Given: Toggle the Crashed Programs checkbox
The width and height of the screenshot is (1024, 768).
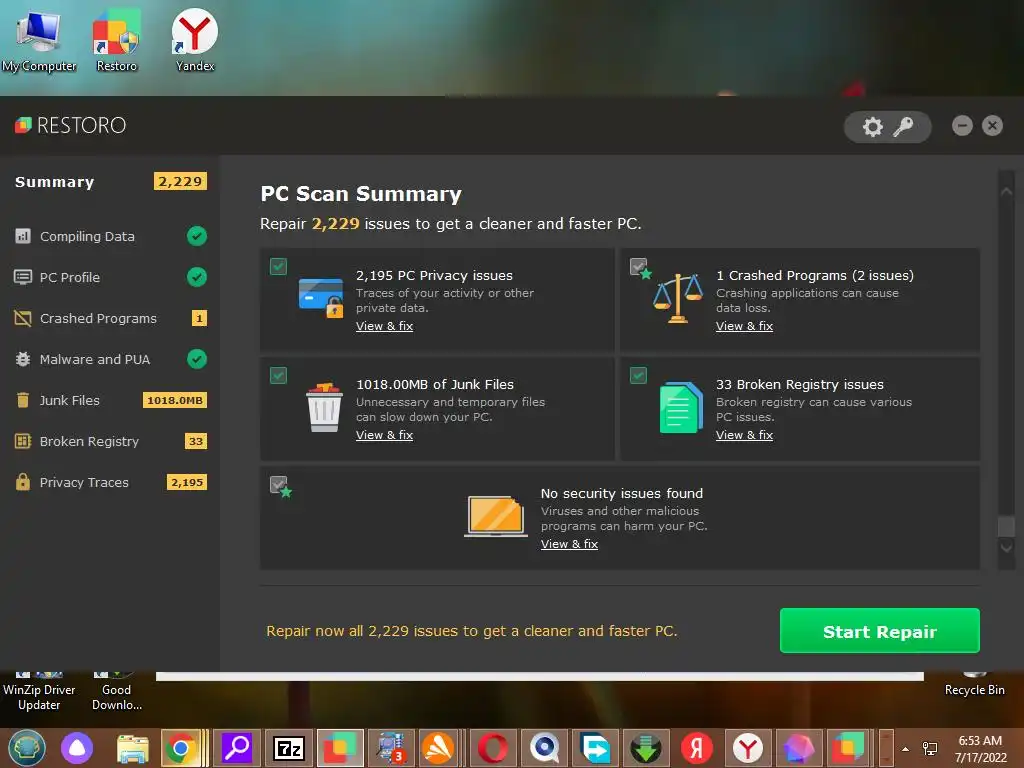Looking at the screenshot, I should click(x=638, y=266).
